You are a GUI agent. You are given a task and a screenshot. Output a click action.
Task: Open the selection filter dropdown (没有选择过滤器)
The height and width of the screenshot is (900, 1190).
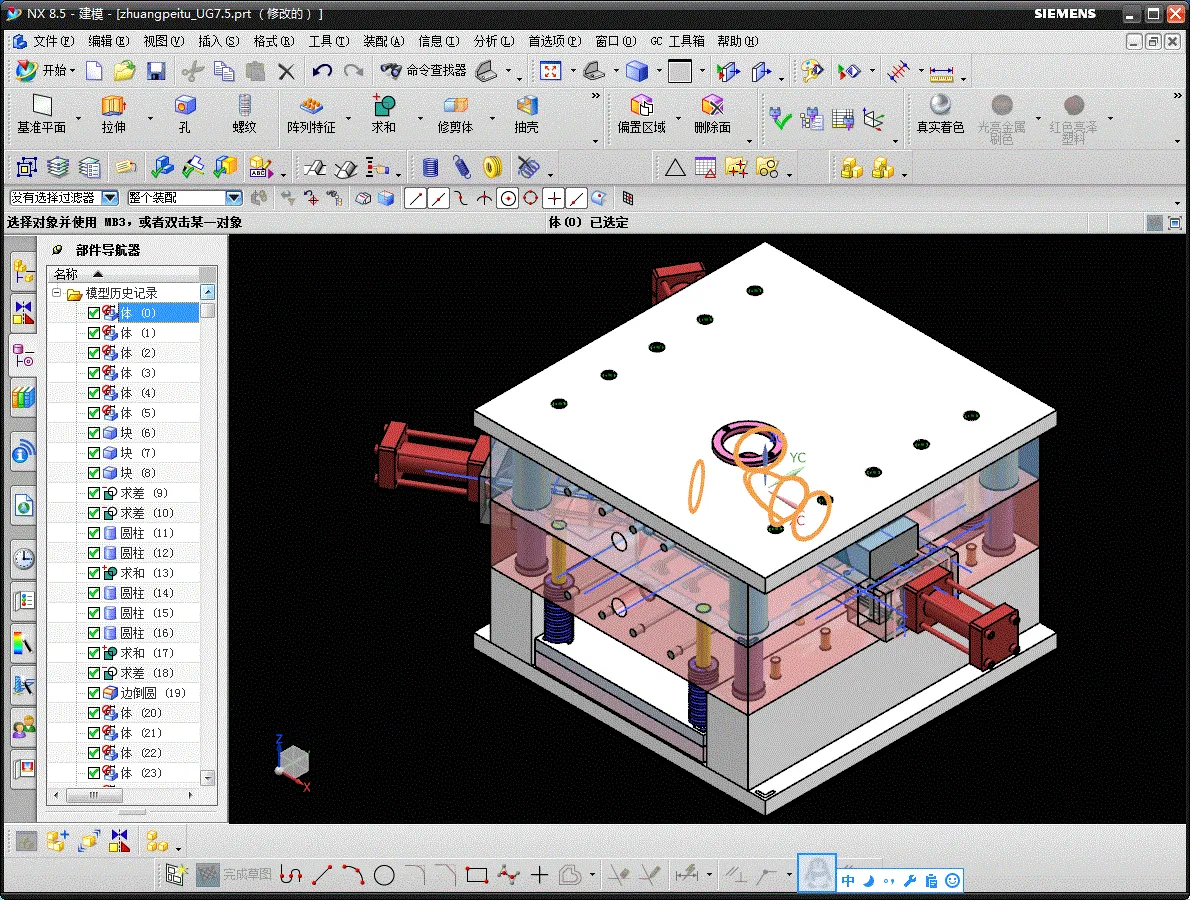tap(110, 198)
